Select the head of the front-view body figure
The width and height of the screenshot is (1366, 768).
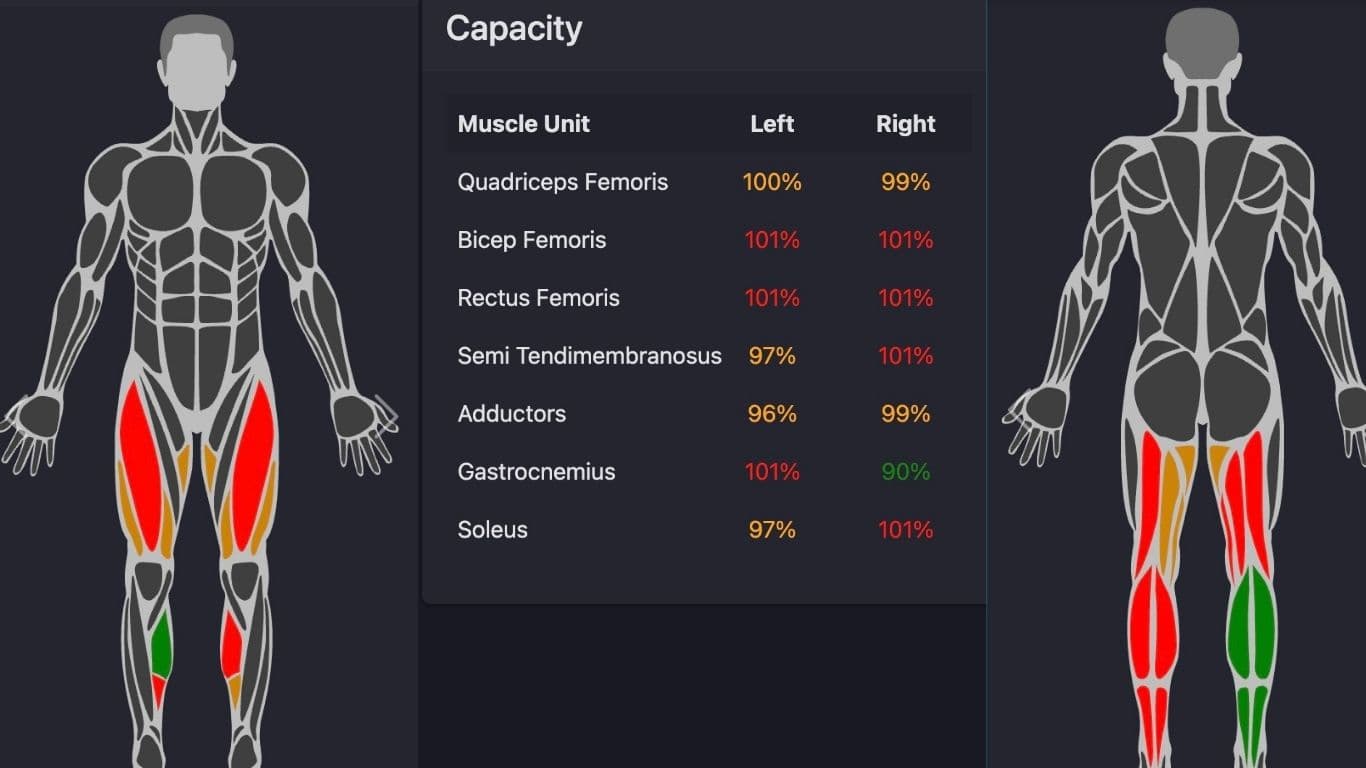pos(197,62)
